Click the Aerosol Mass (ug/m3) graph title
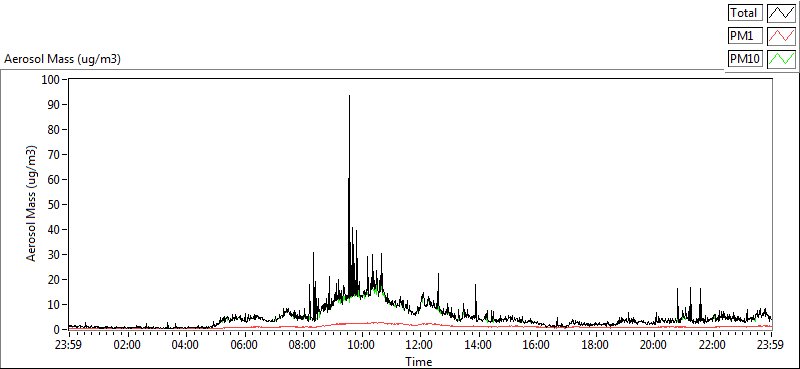This screenshot has width=800, height=369. 62,59
